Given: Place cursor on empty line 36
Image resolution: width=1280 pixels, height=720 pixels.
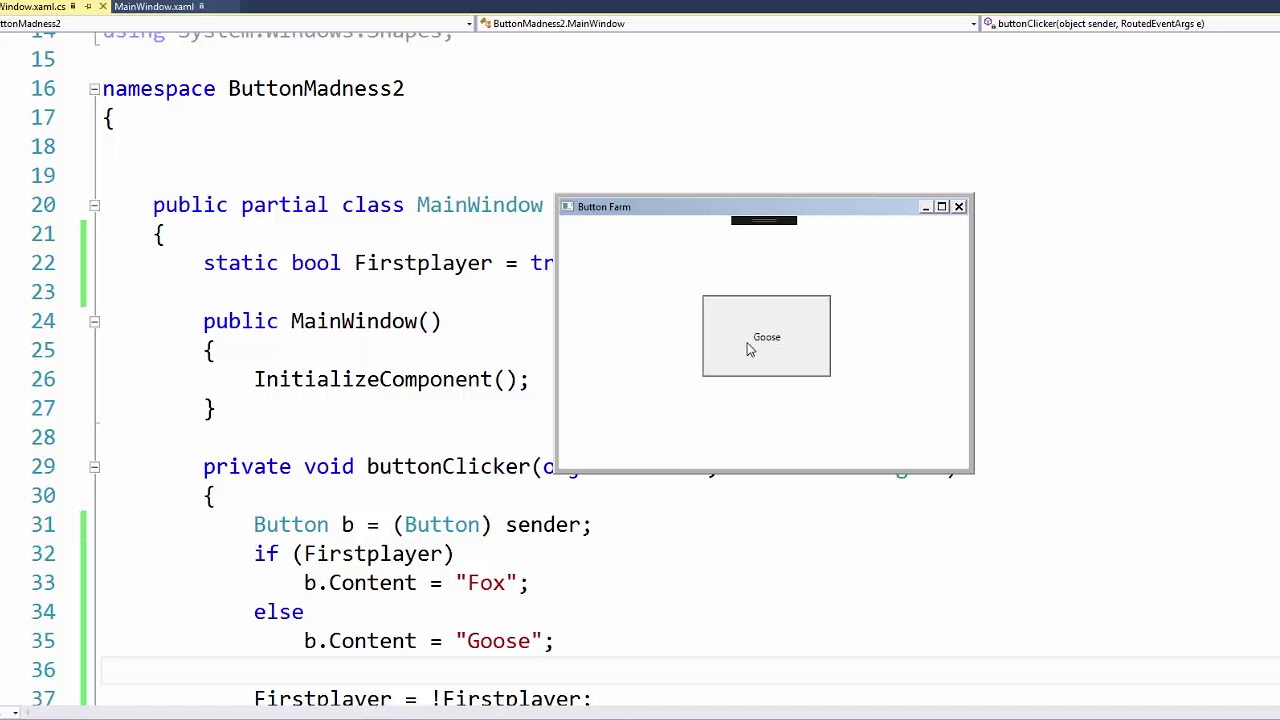Looking at the screenshot, I should tap(690, 670).
